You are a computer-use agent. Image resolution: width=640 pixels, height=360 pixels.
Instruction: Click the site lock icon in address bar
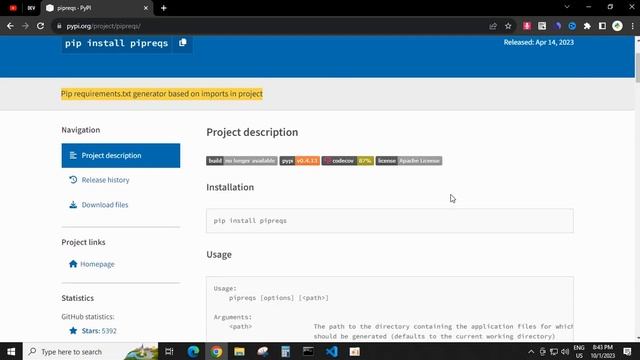tap(59, 26)
